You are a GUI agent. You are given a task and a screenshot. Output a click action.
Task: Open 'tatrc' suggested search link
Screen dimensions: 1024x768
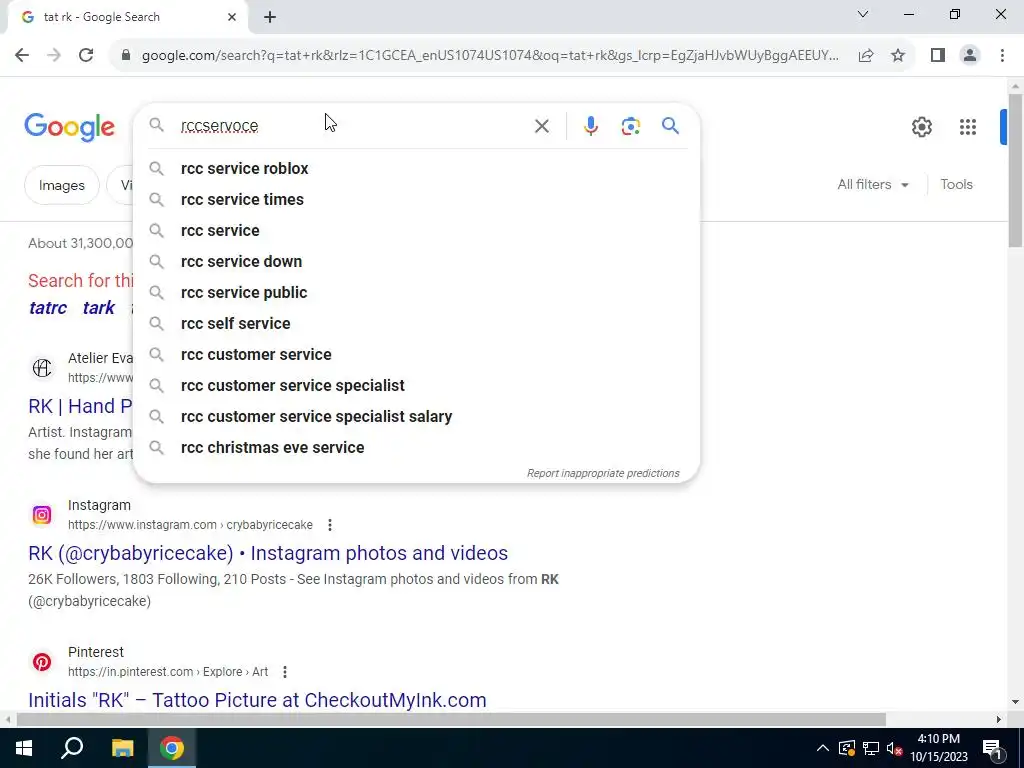click(x=48, y=308)
